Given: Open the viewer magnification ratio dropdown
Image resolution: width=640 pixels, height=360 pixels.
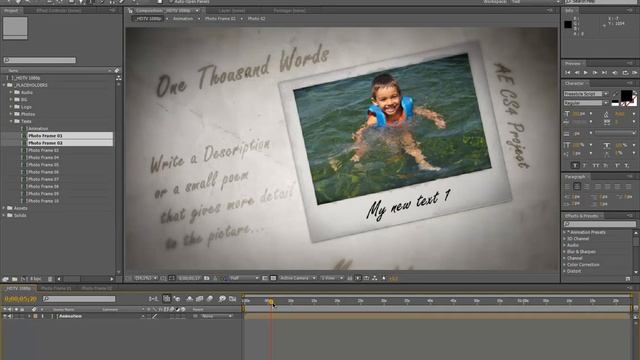Looking at the screenshot, I should (146, 278).
